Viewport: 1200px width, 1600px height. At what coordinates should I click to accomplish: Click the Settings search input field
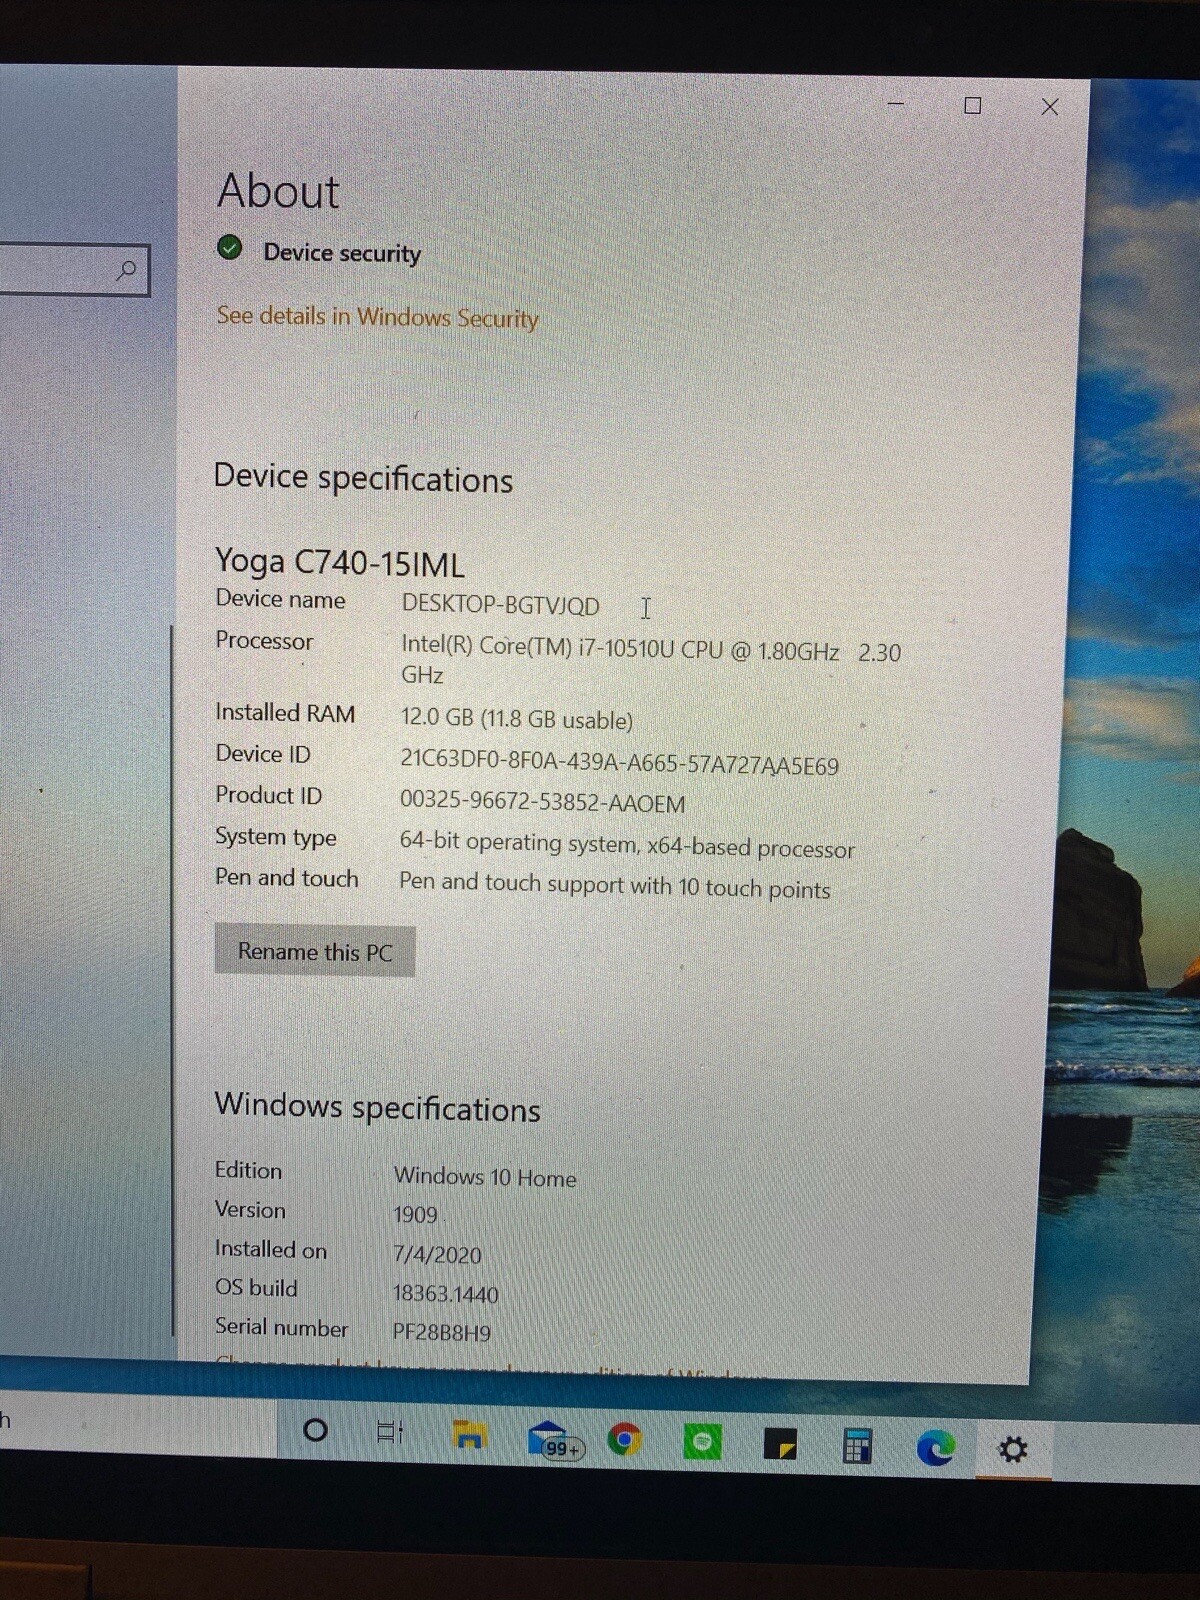pos(73,270)
